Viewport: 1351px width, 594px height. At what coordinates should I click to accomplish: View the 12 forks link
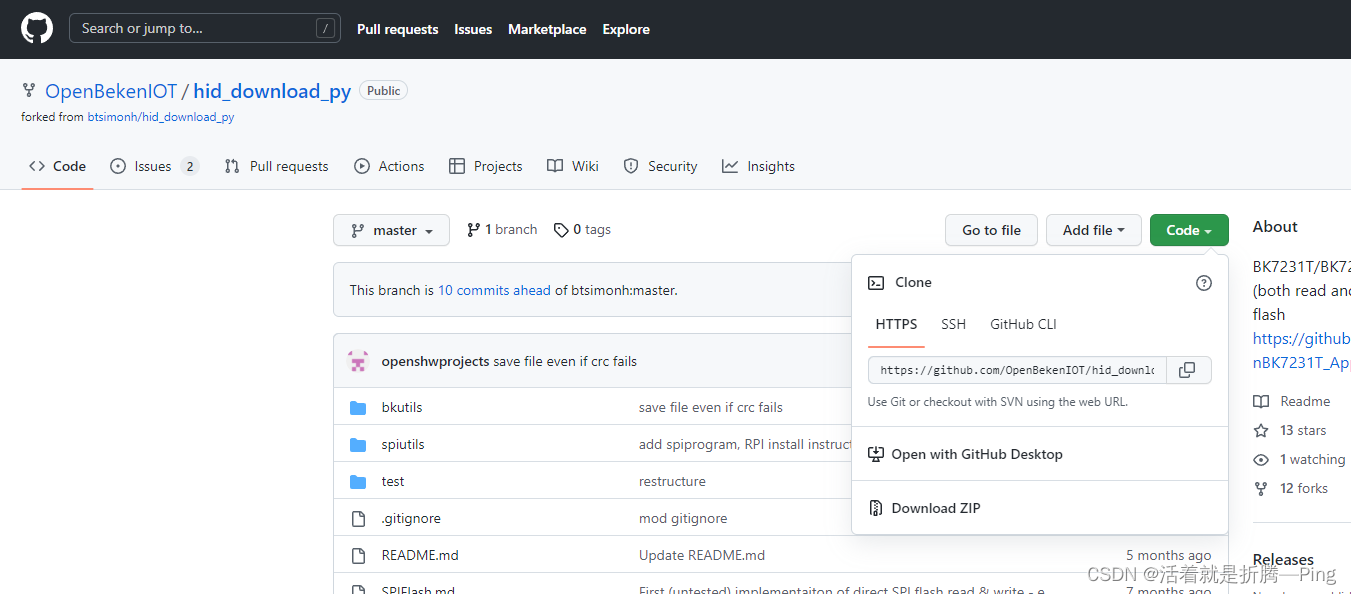[x=1291, y=488]
